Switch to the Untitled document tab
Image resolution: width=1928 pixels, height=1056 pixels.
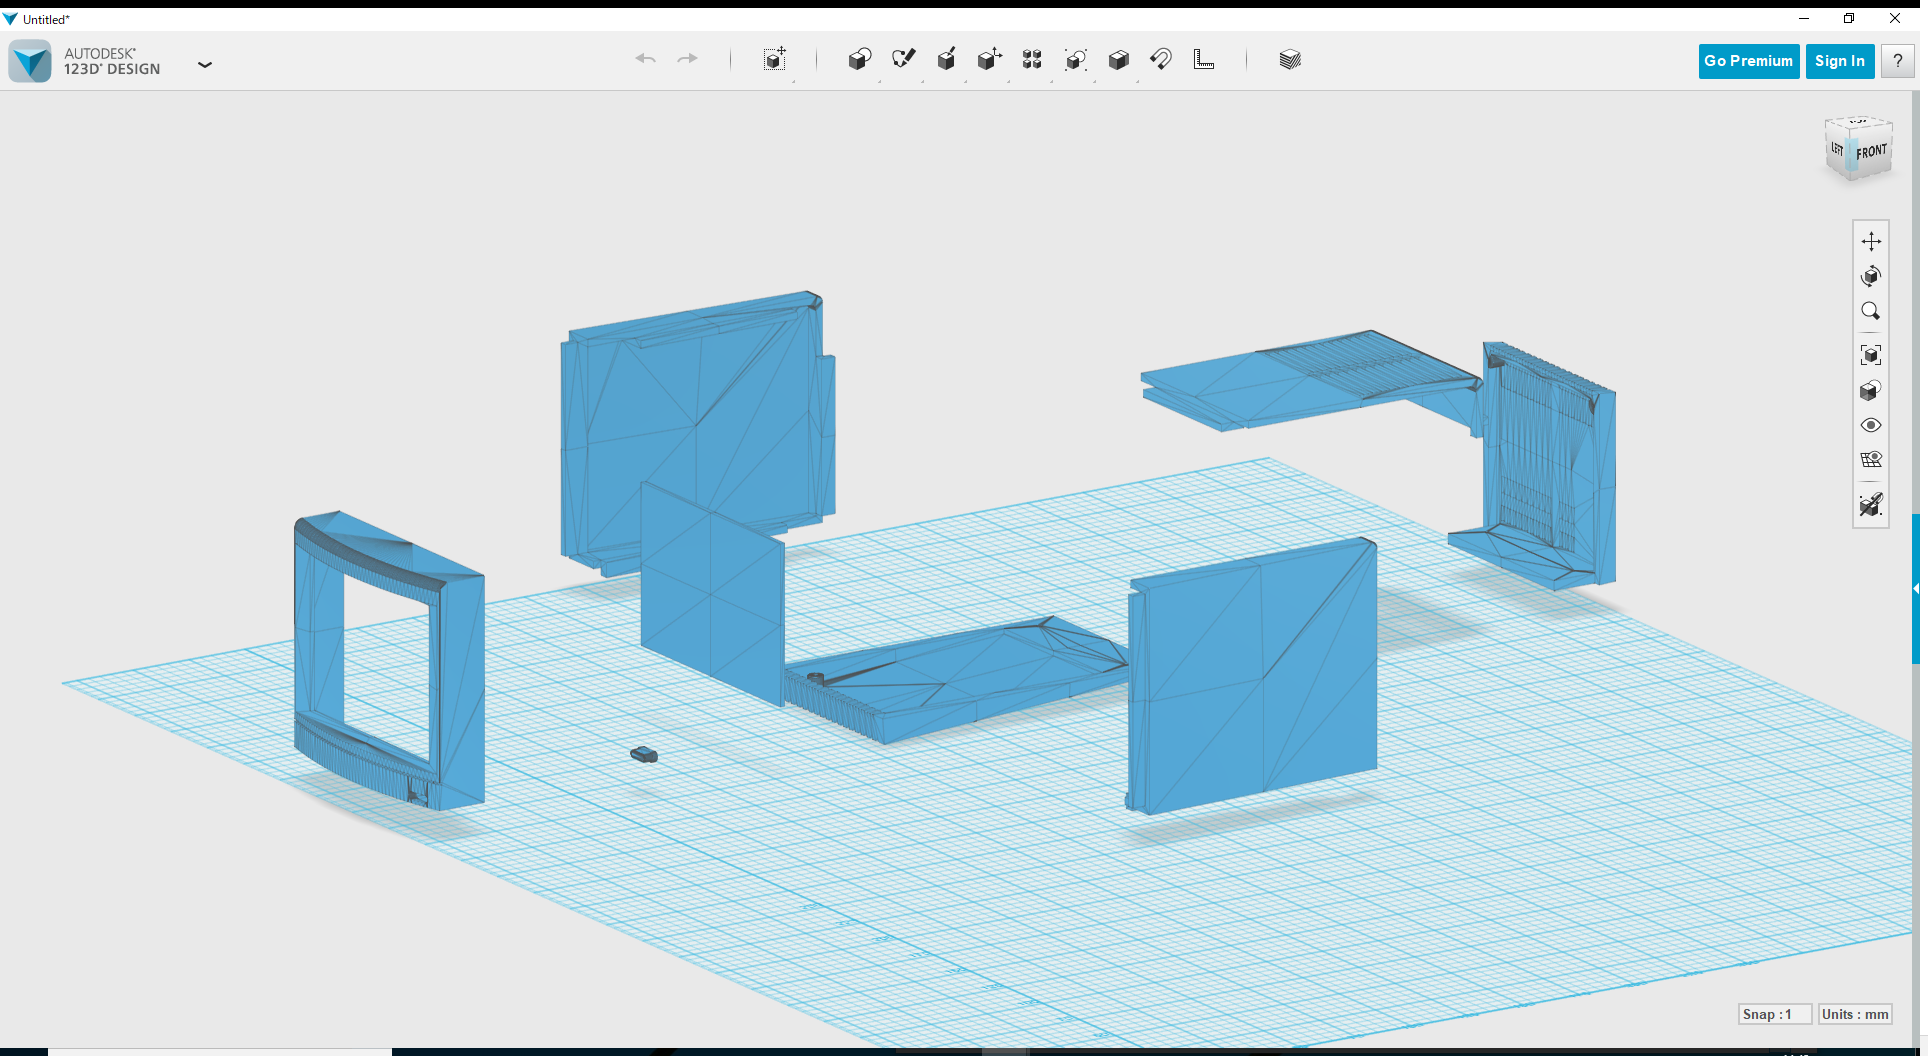[45, 18]
